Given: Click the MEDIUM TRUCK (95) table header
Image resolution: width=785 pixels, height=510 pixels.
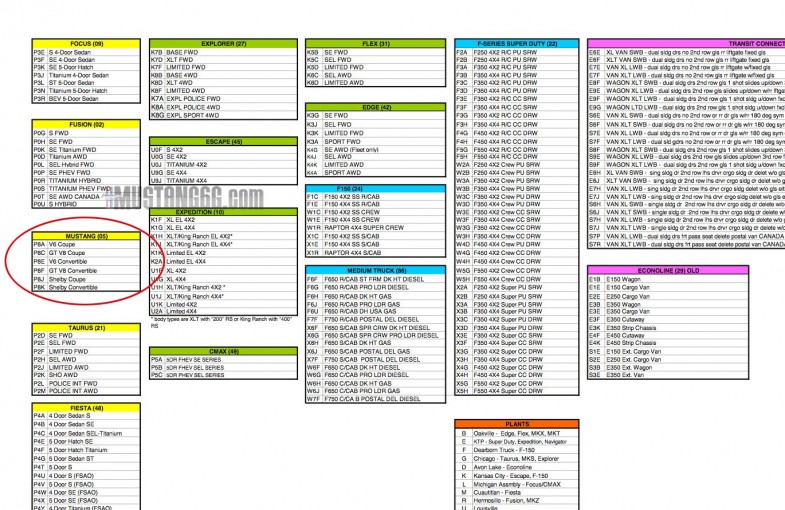Looking at the screenshot, I should click(375, 270).
